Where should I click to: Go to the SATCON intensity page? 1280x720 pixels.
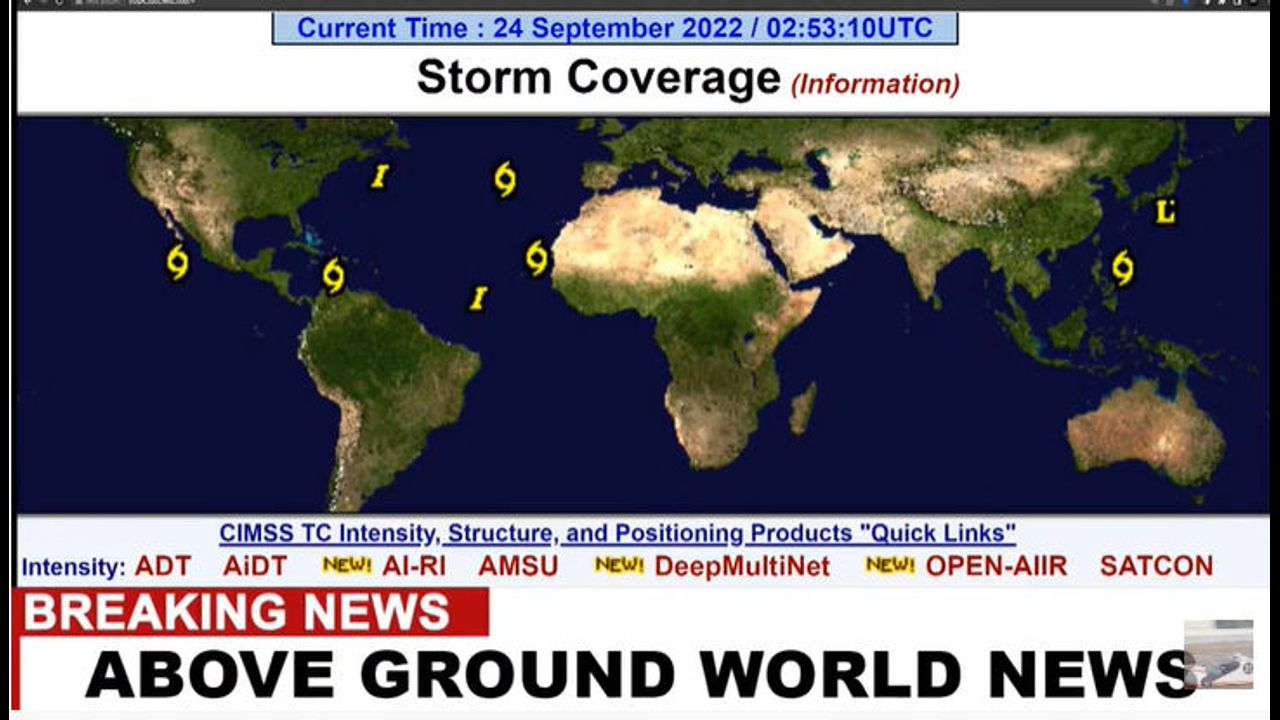pos(1156,566)
